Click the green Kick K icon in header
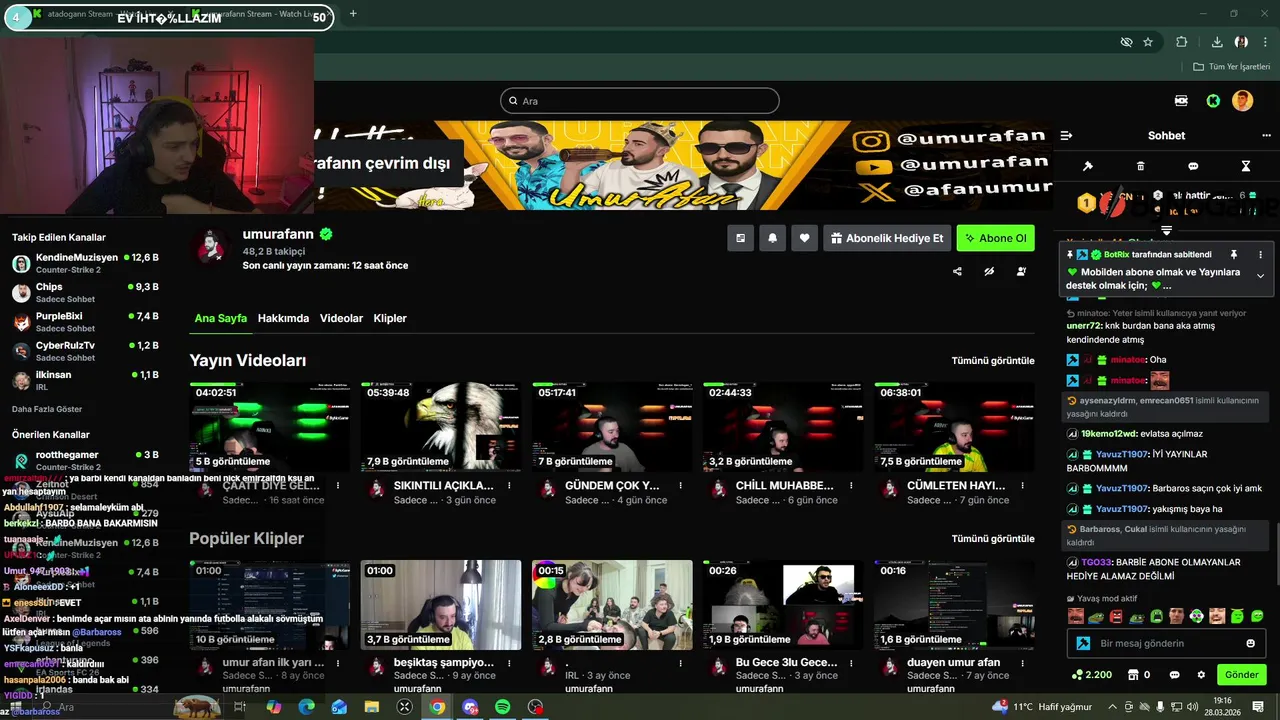 click(1213, 101)
